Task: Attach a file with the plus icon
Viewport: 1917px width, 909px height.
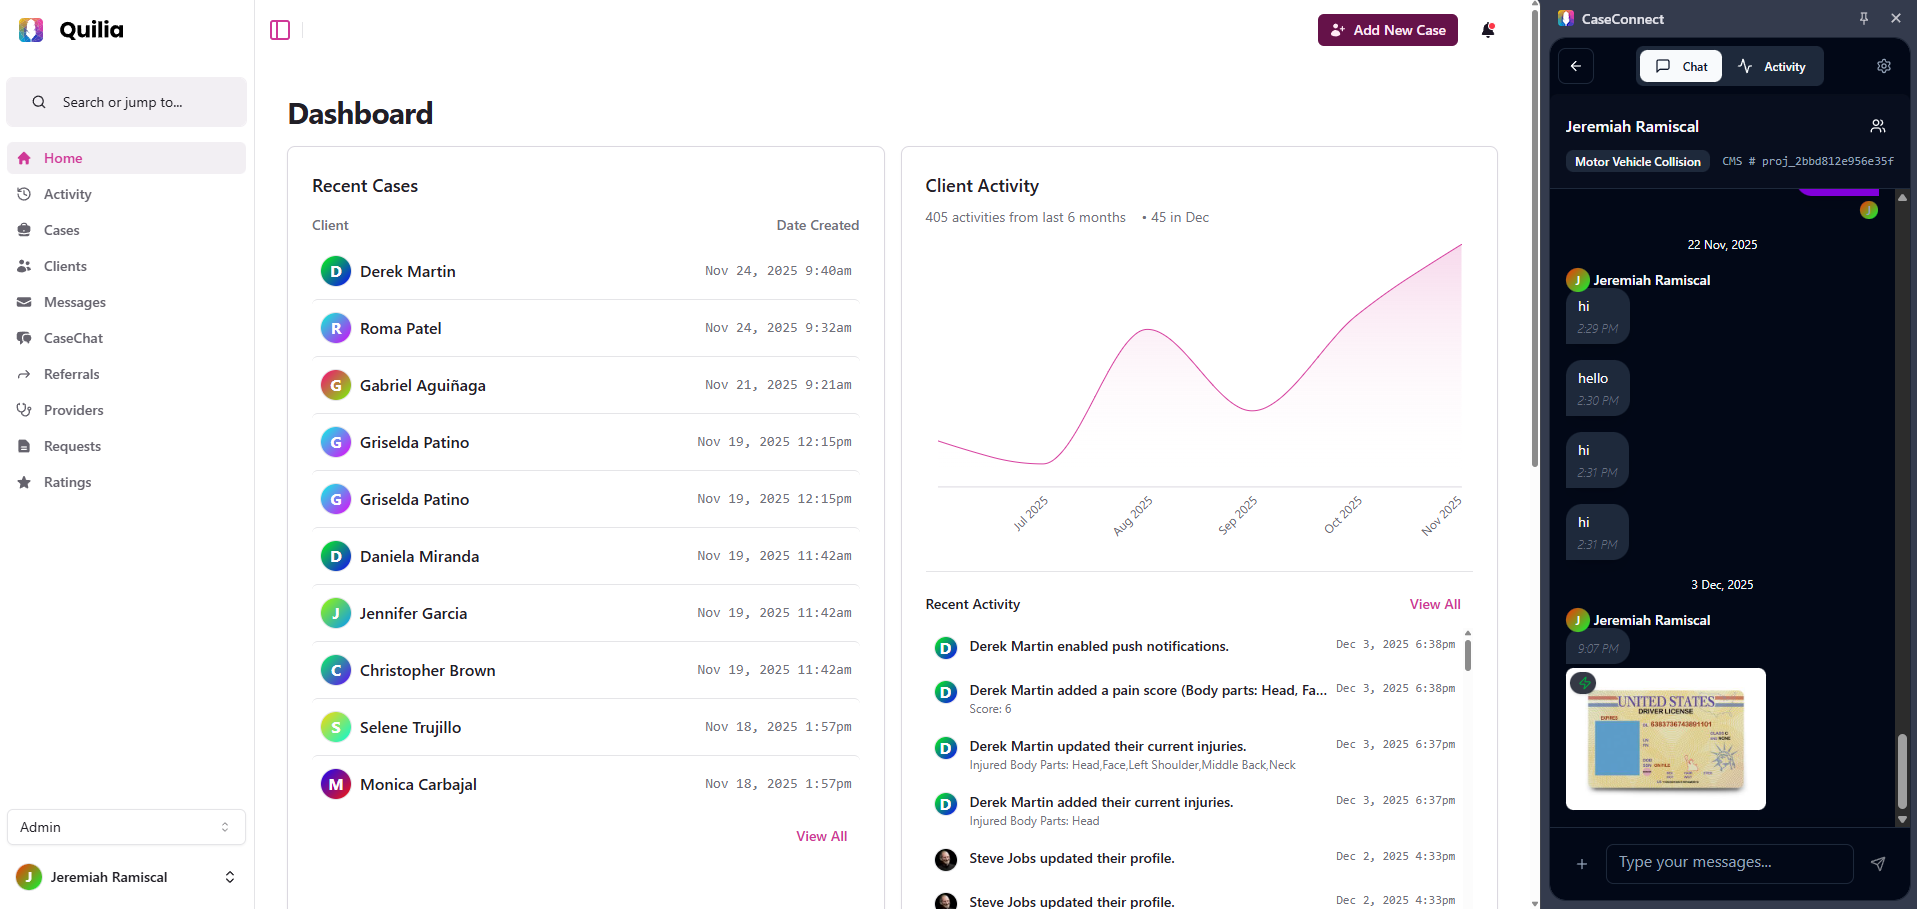Action: 1581,864
